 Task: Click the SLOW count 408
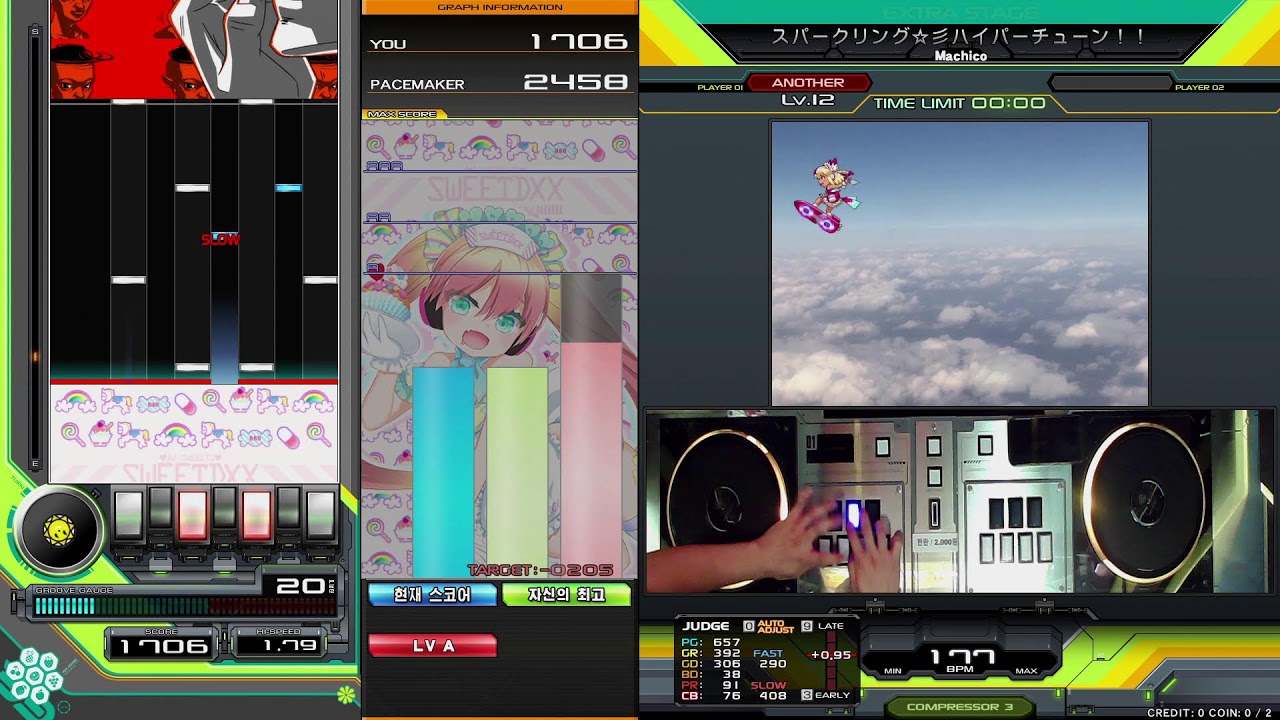coord(772,697)
